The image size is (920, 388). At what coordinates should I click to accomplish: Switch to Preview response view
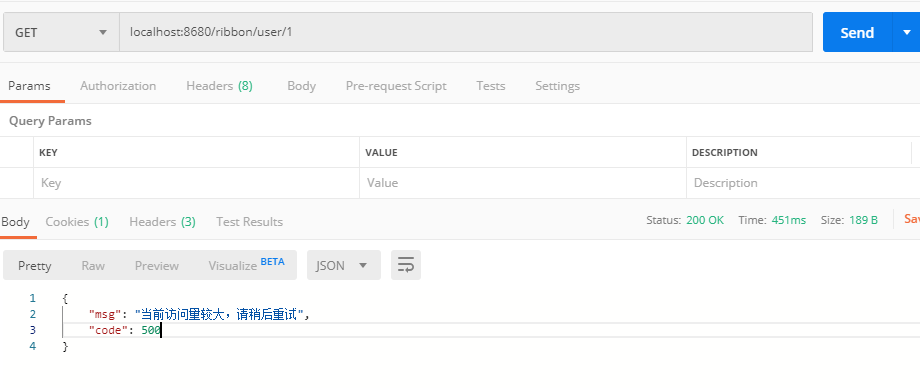click(157, 265)
